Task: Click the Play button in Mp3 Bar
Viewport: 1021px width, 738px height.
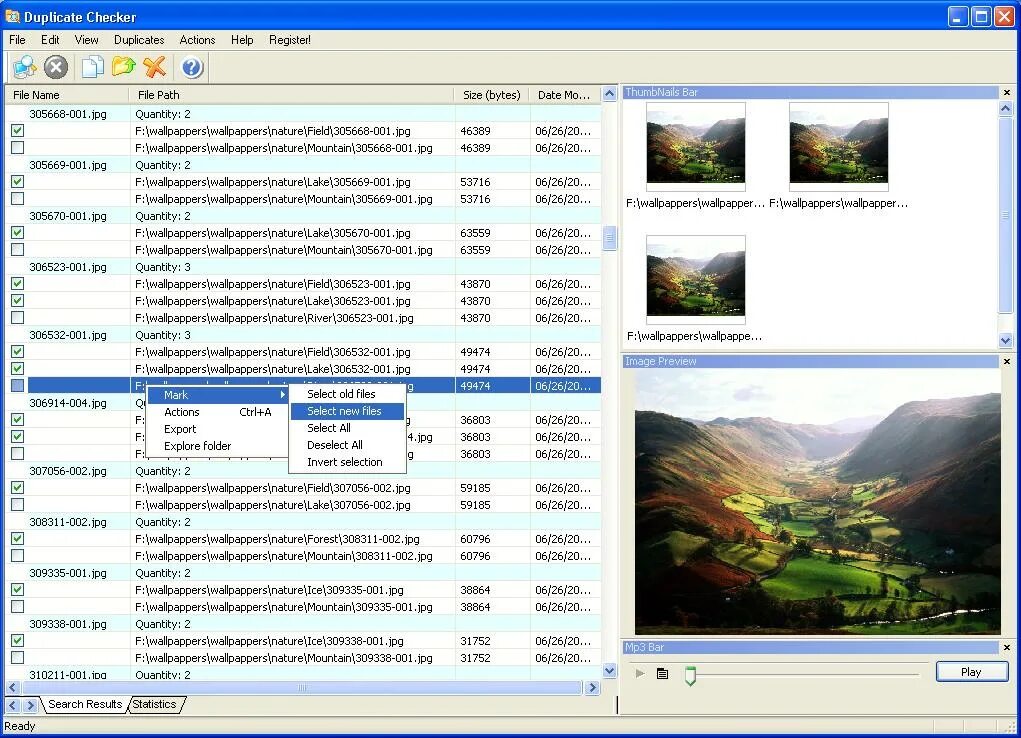Action: click(x=972, y=672)
